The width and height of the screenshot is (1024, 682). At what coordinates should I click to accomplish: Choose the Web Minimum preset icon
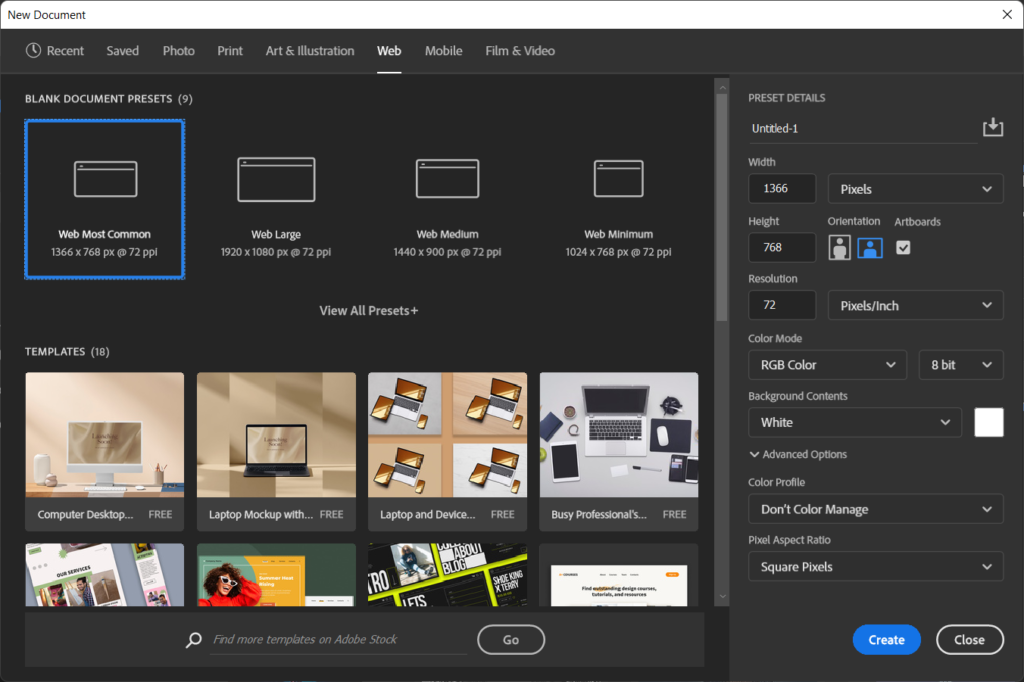pyautogui.click(x=618, y=179)
